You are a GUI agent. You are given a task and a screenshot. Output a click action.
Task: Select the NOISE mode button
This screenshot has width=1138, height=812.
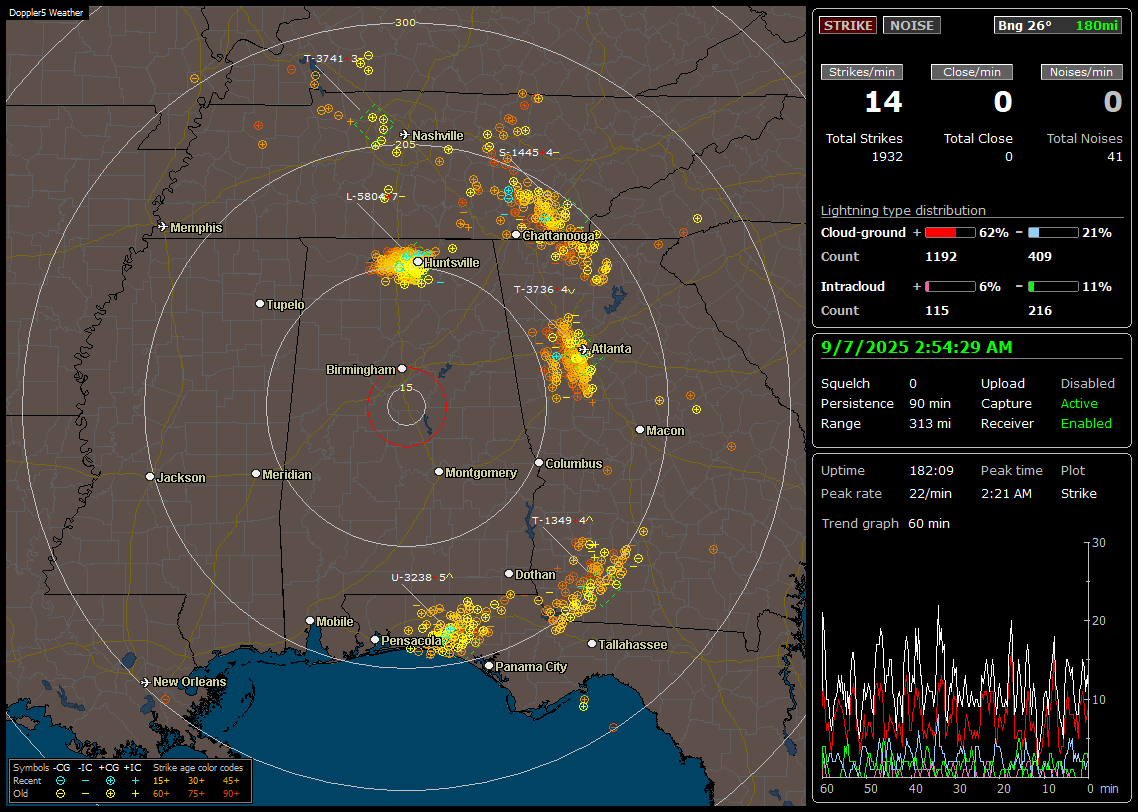(912, 25)
